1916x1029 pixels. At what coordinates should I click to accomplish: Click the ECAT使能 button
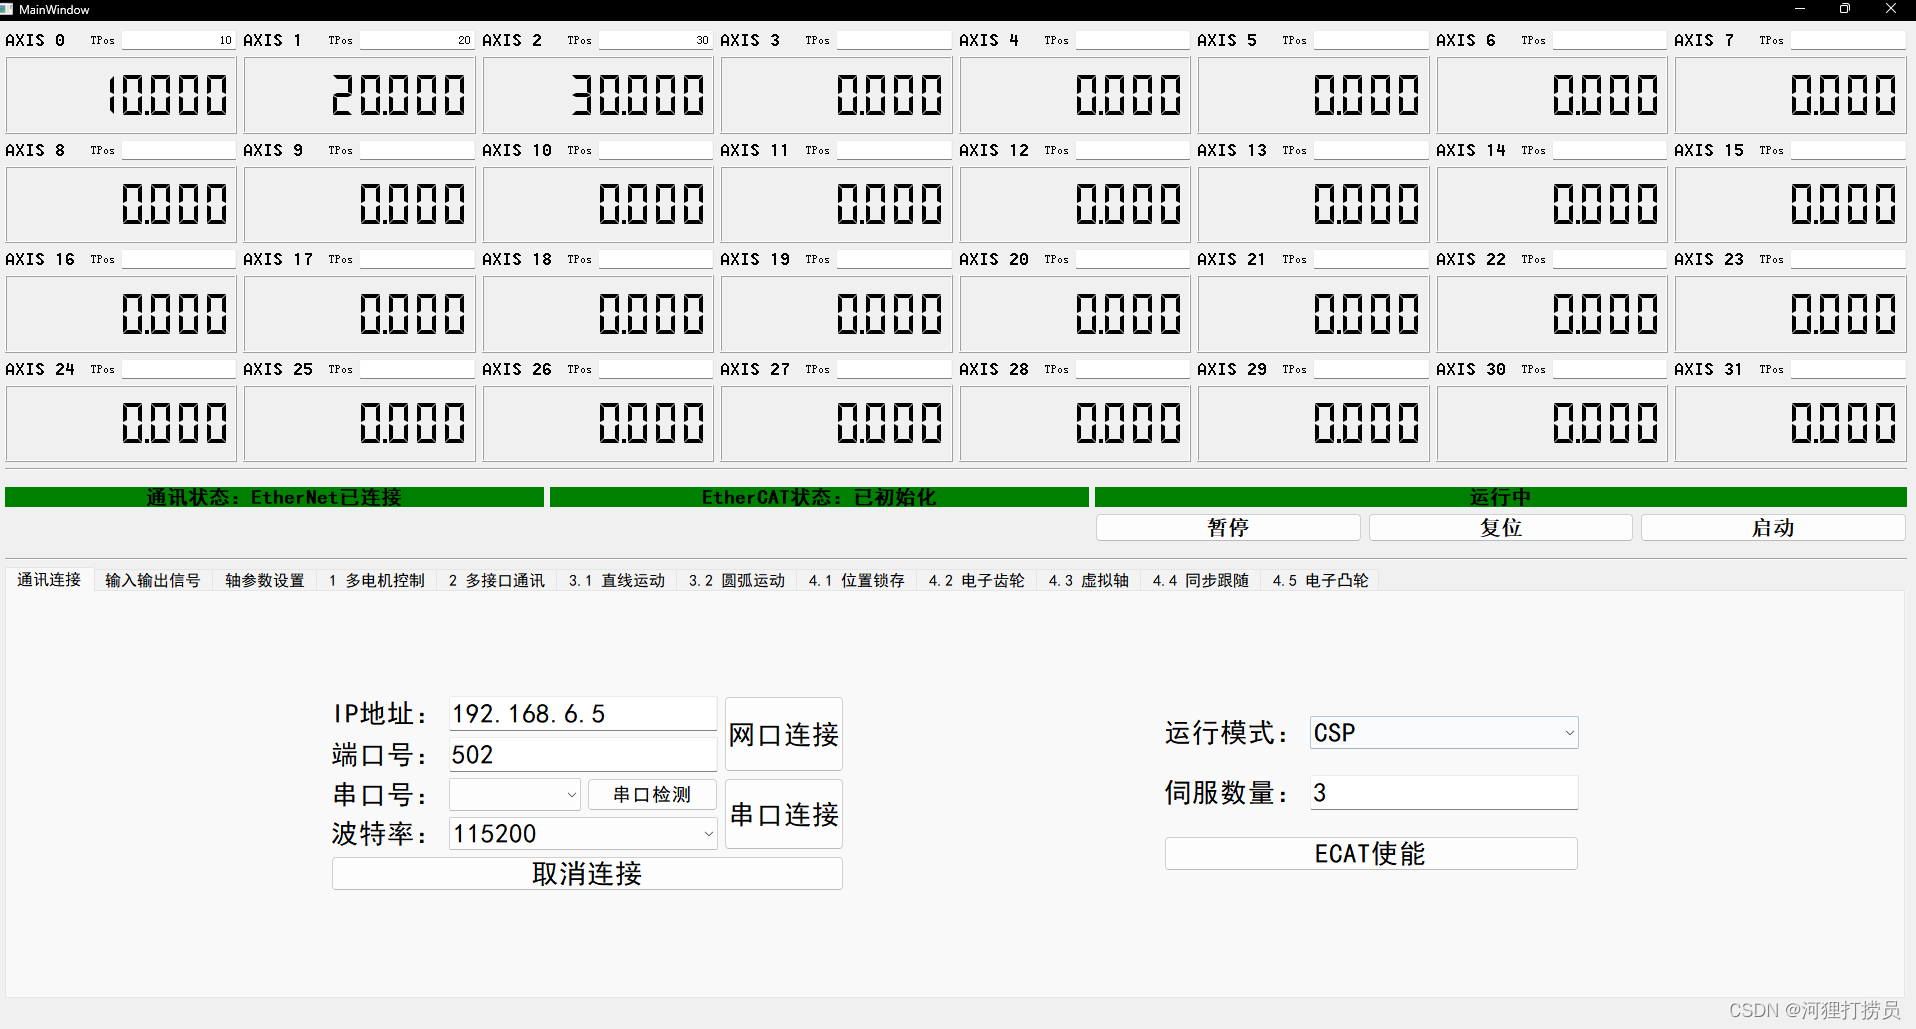coord(1370,853)
